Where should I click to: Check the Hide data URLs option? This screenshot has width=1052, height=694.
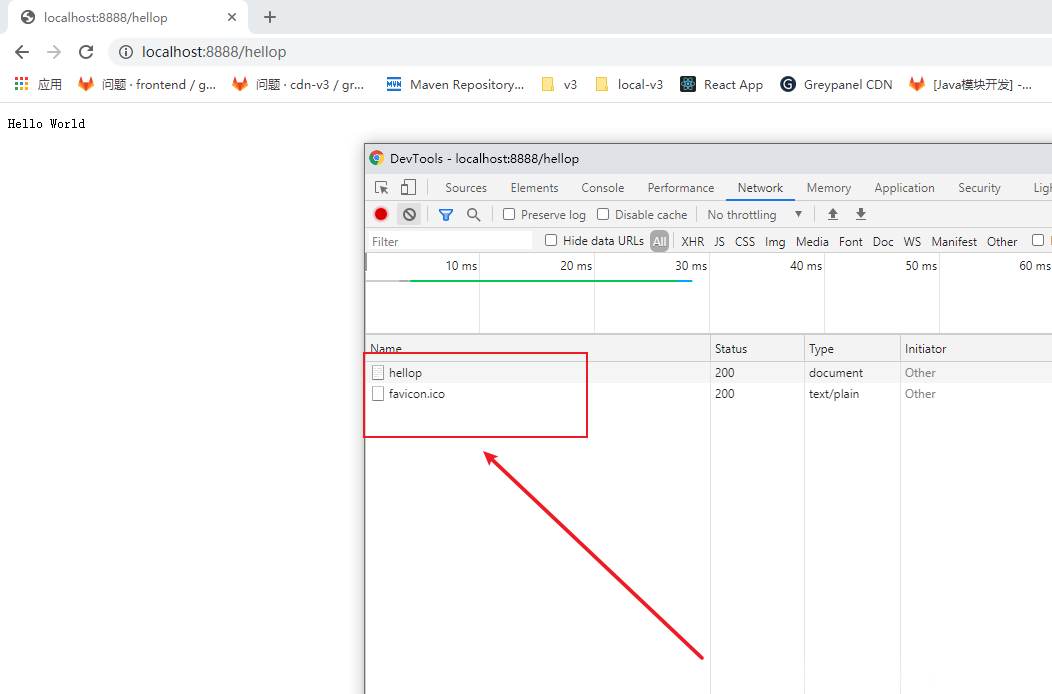coord(551,240)
